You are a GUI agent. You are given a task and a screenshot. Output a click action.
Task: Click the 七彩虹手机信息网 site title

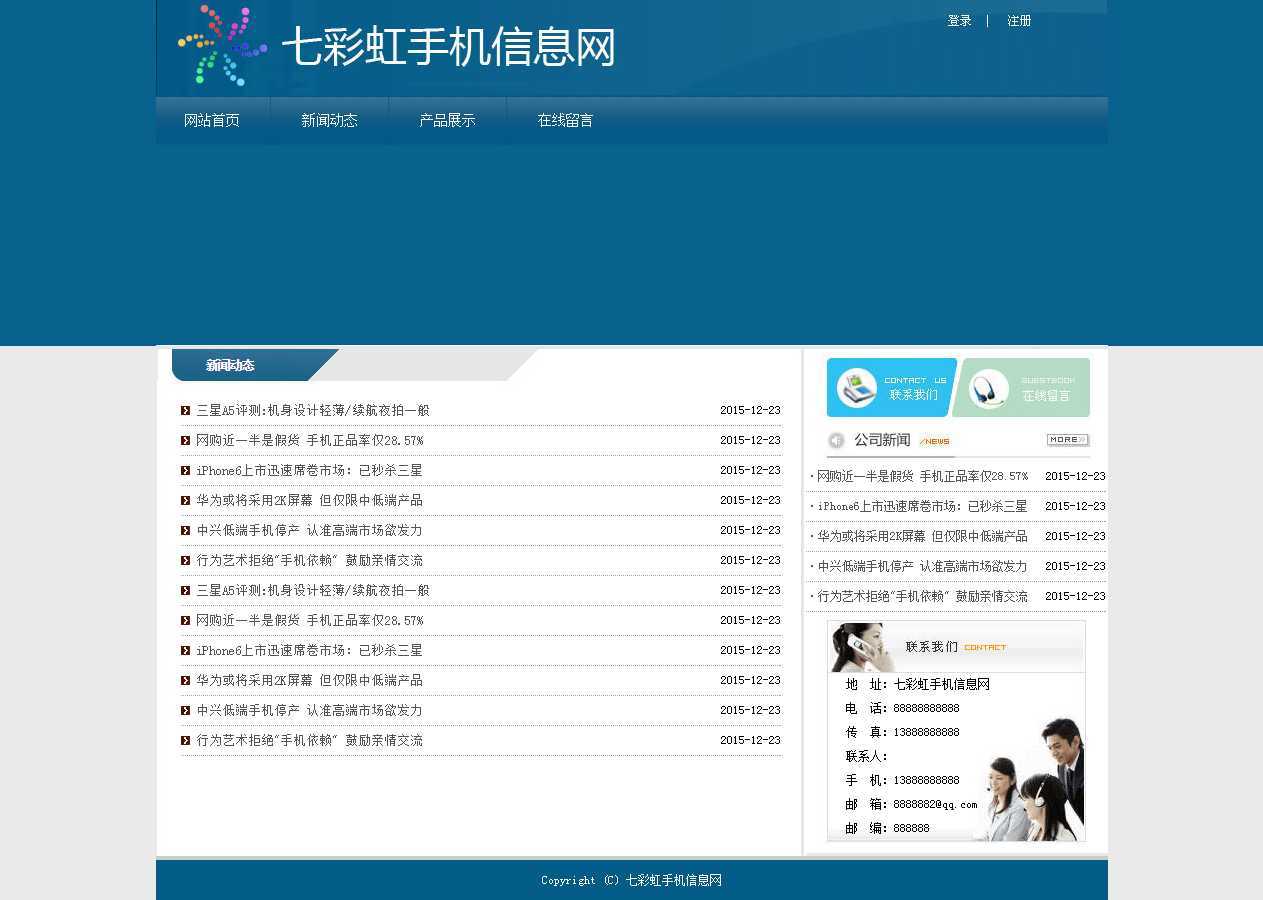click(x=448, y=47)
